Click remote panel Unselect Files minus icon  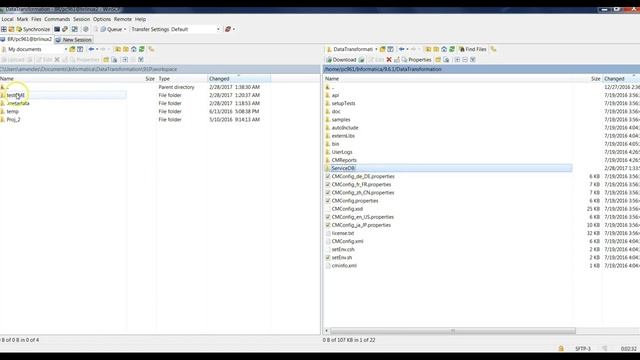pos(465,60)
